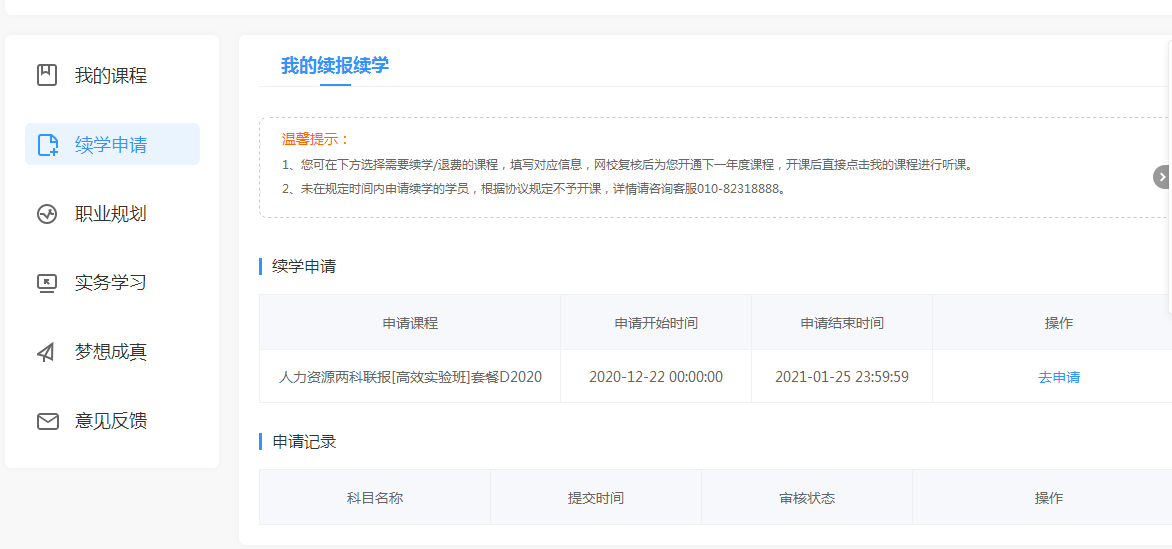Click the 申请课程 column header

[410, 323]
